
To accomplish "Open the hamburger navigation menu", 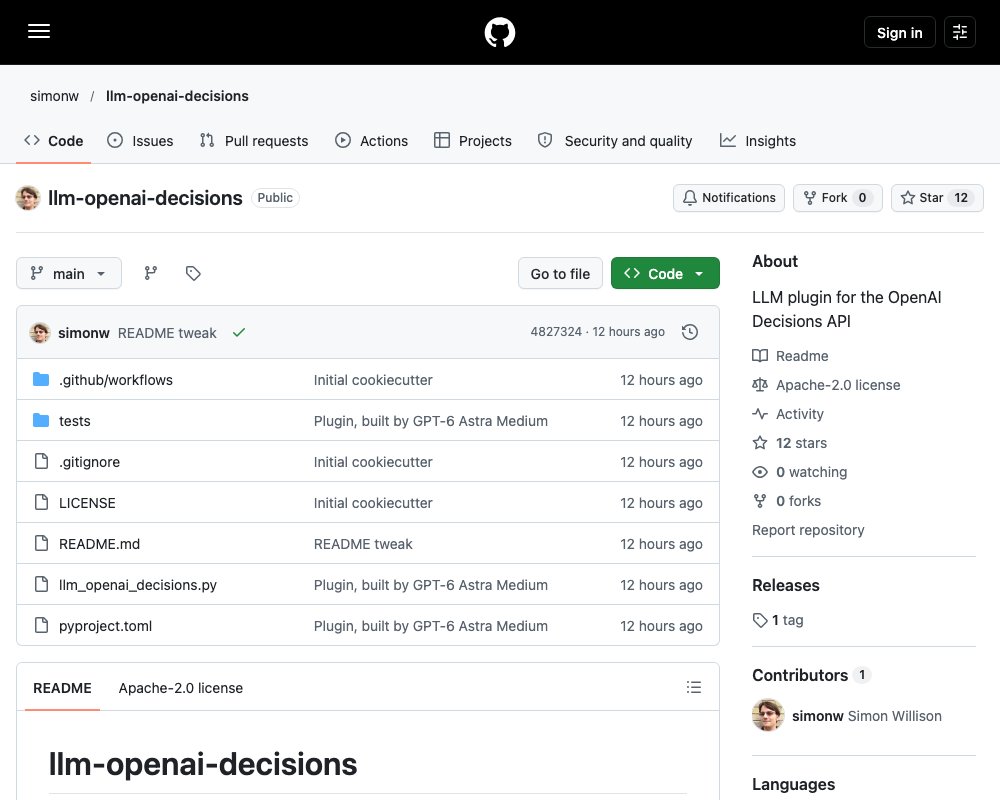I will [x=39, y=31].
